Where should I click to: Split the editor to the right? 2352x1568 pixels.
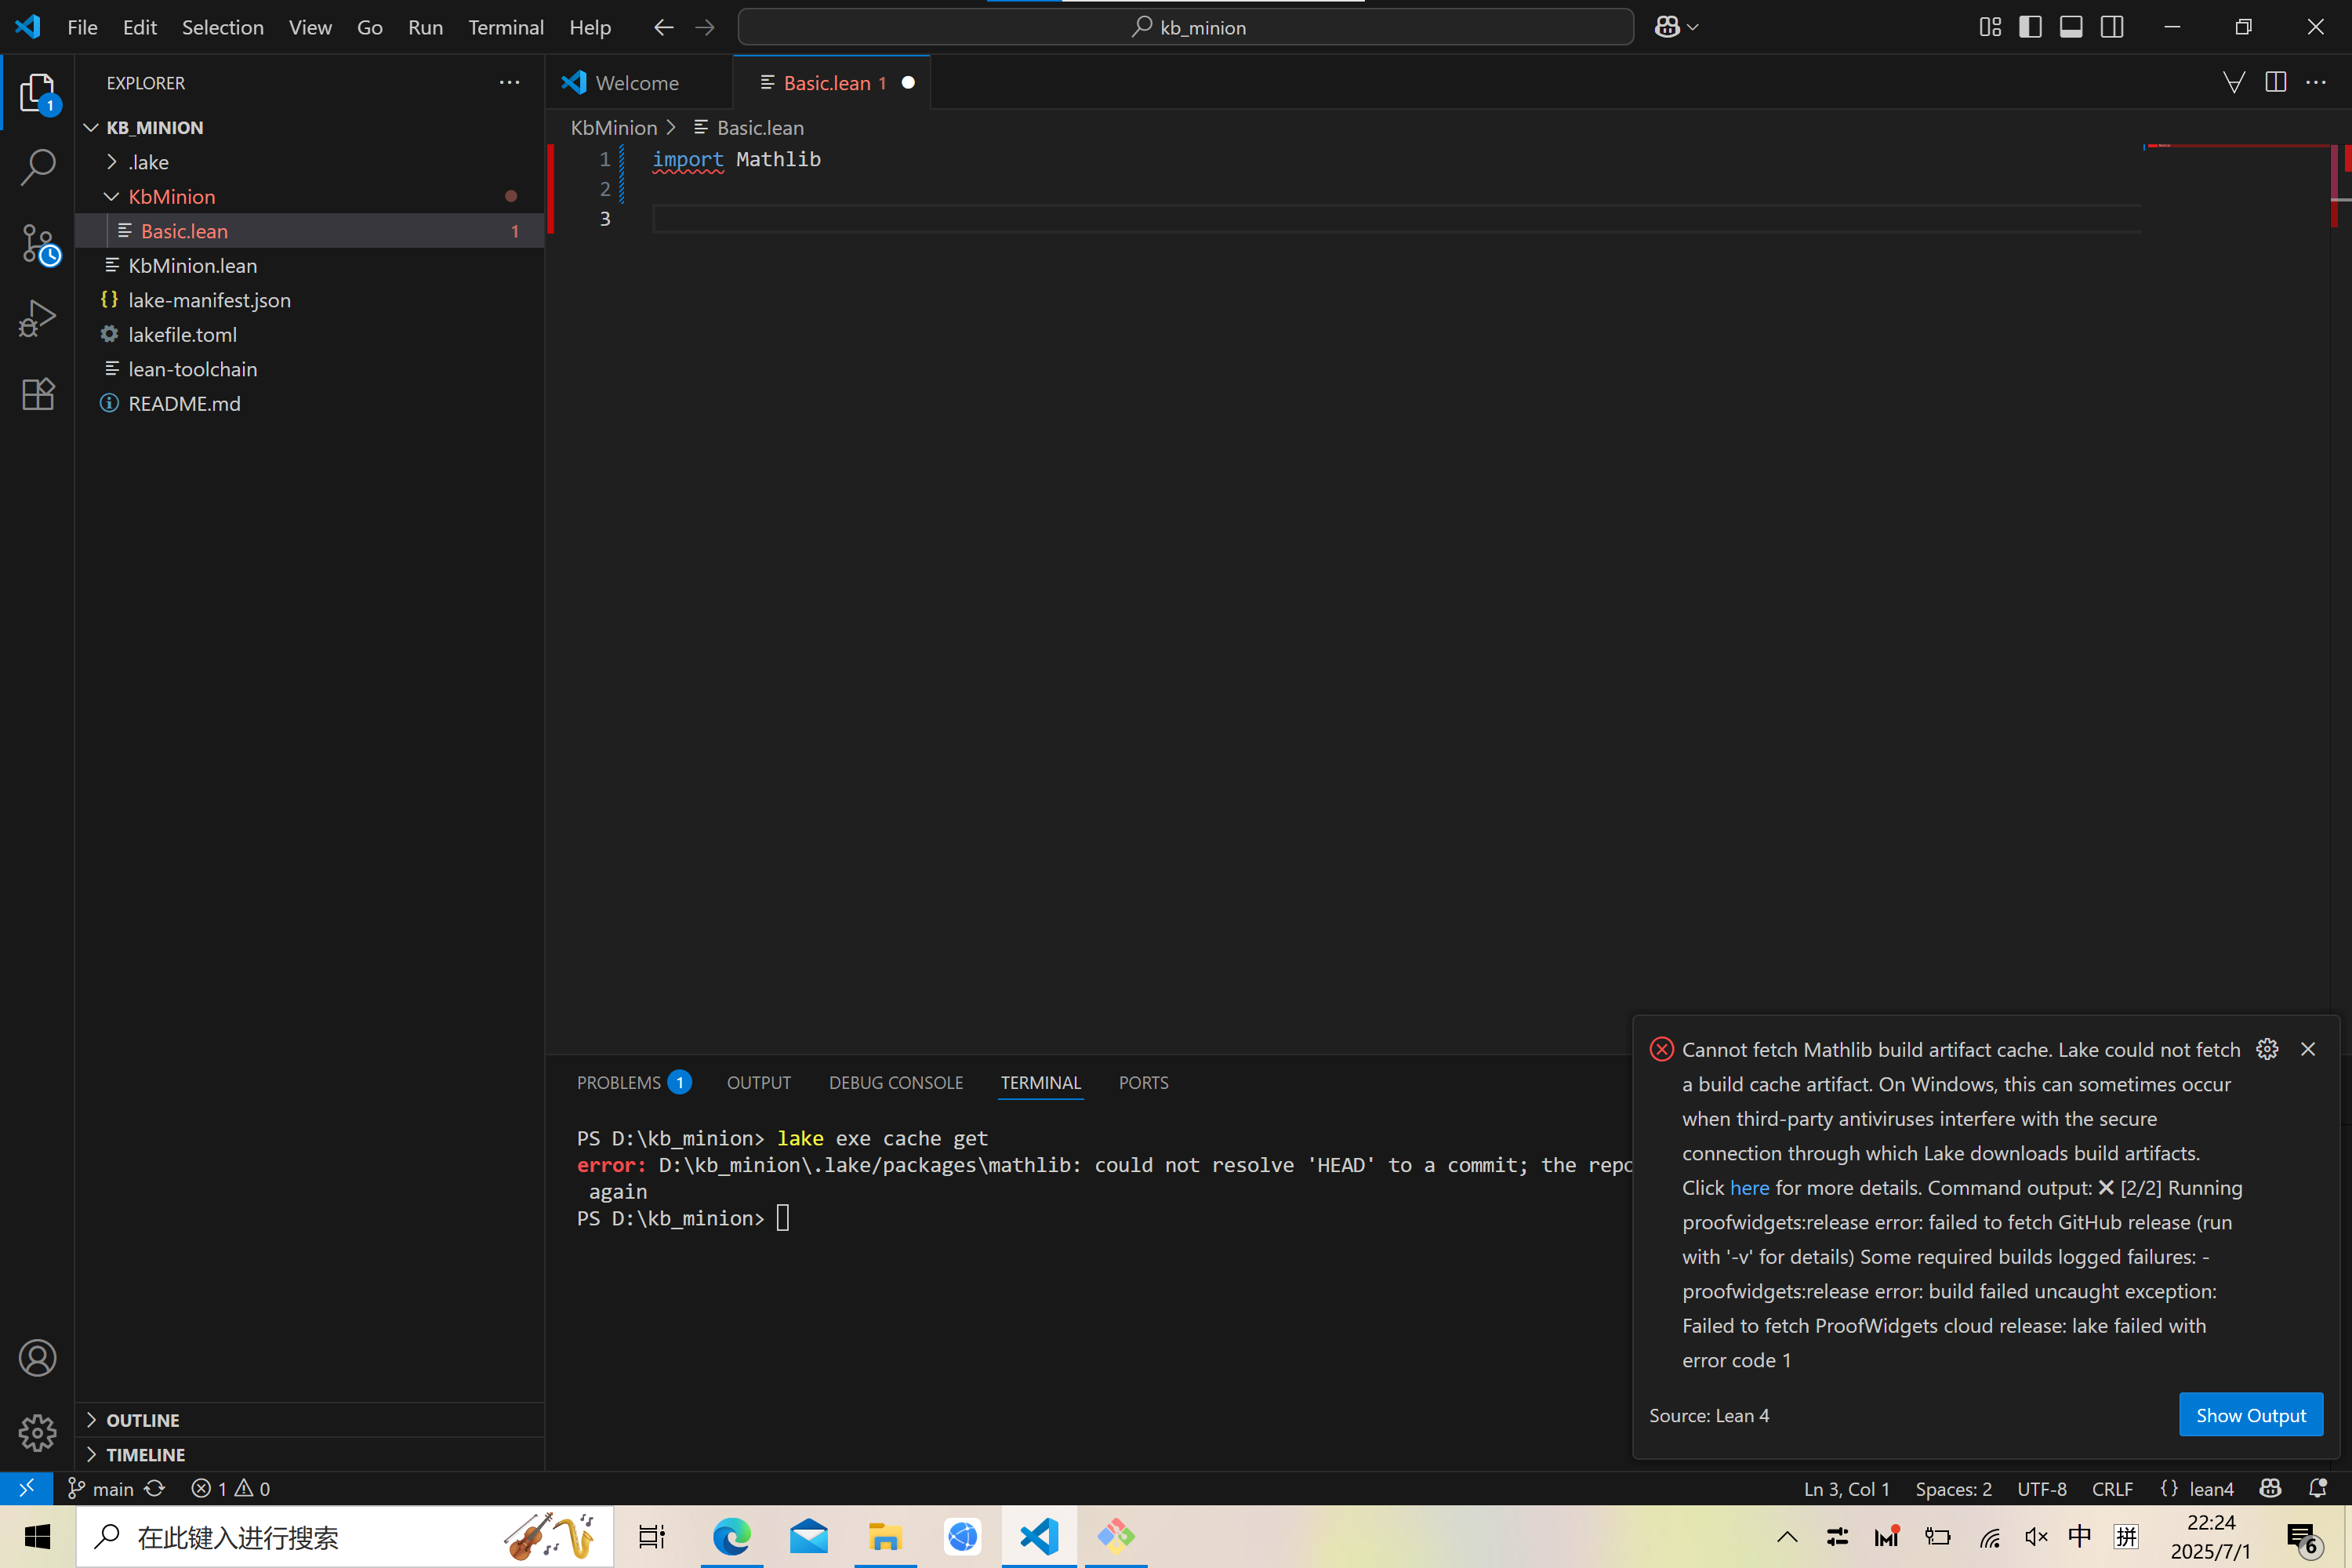(2275, 83)
